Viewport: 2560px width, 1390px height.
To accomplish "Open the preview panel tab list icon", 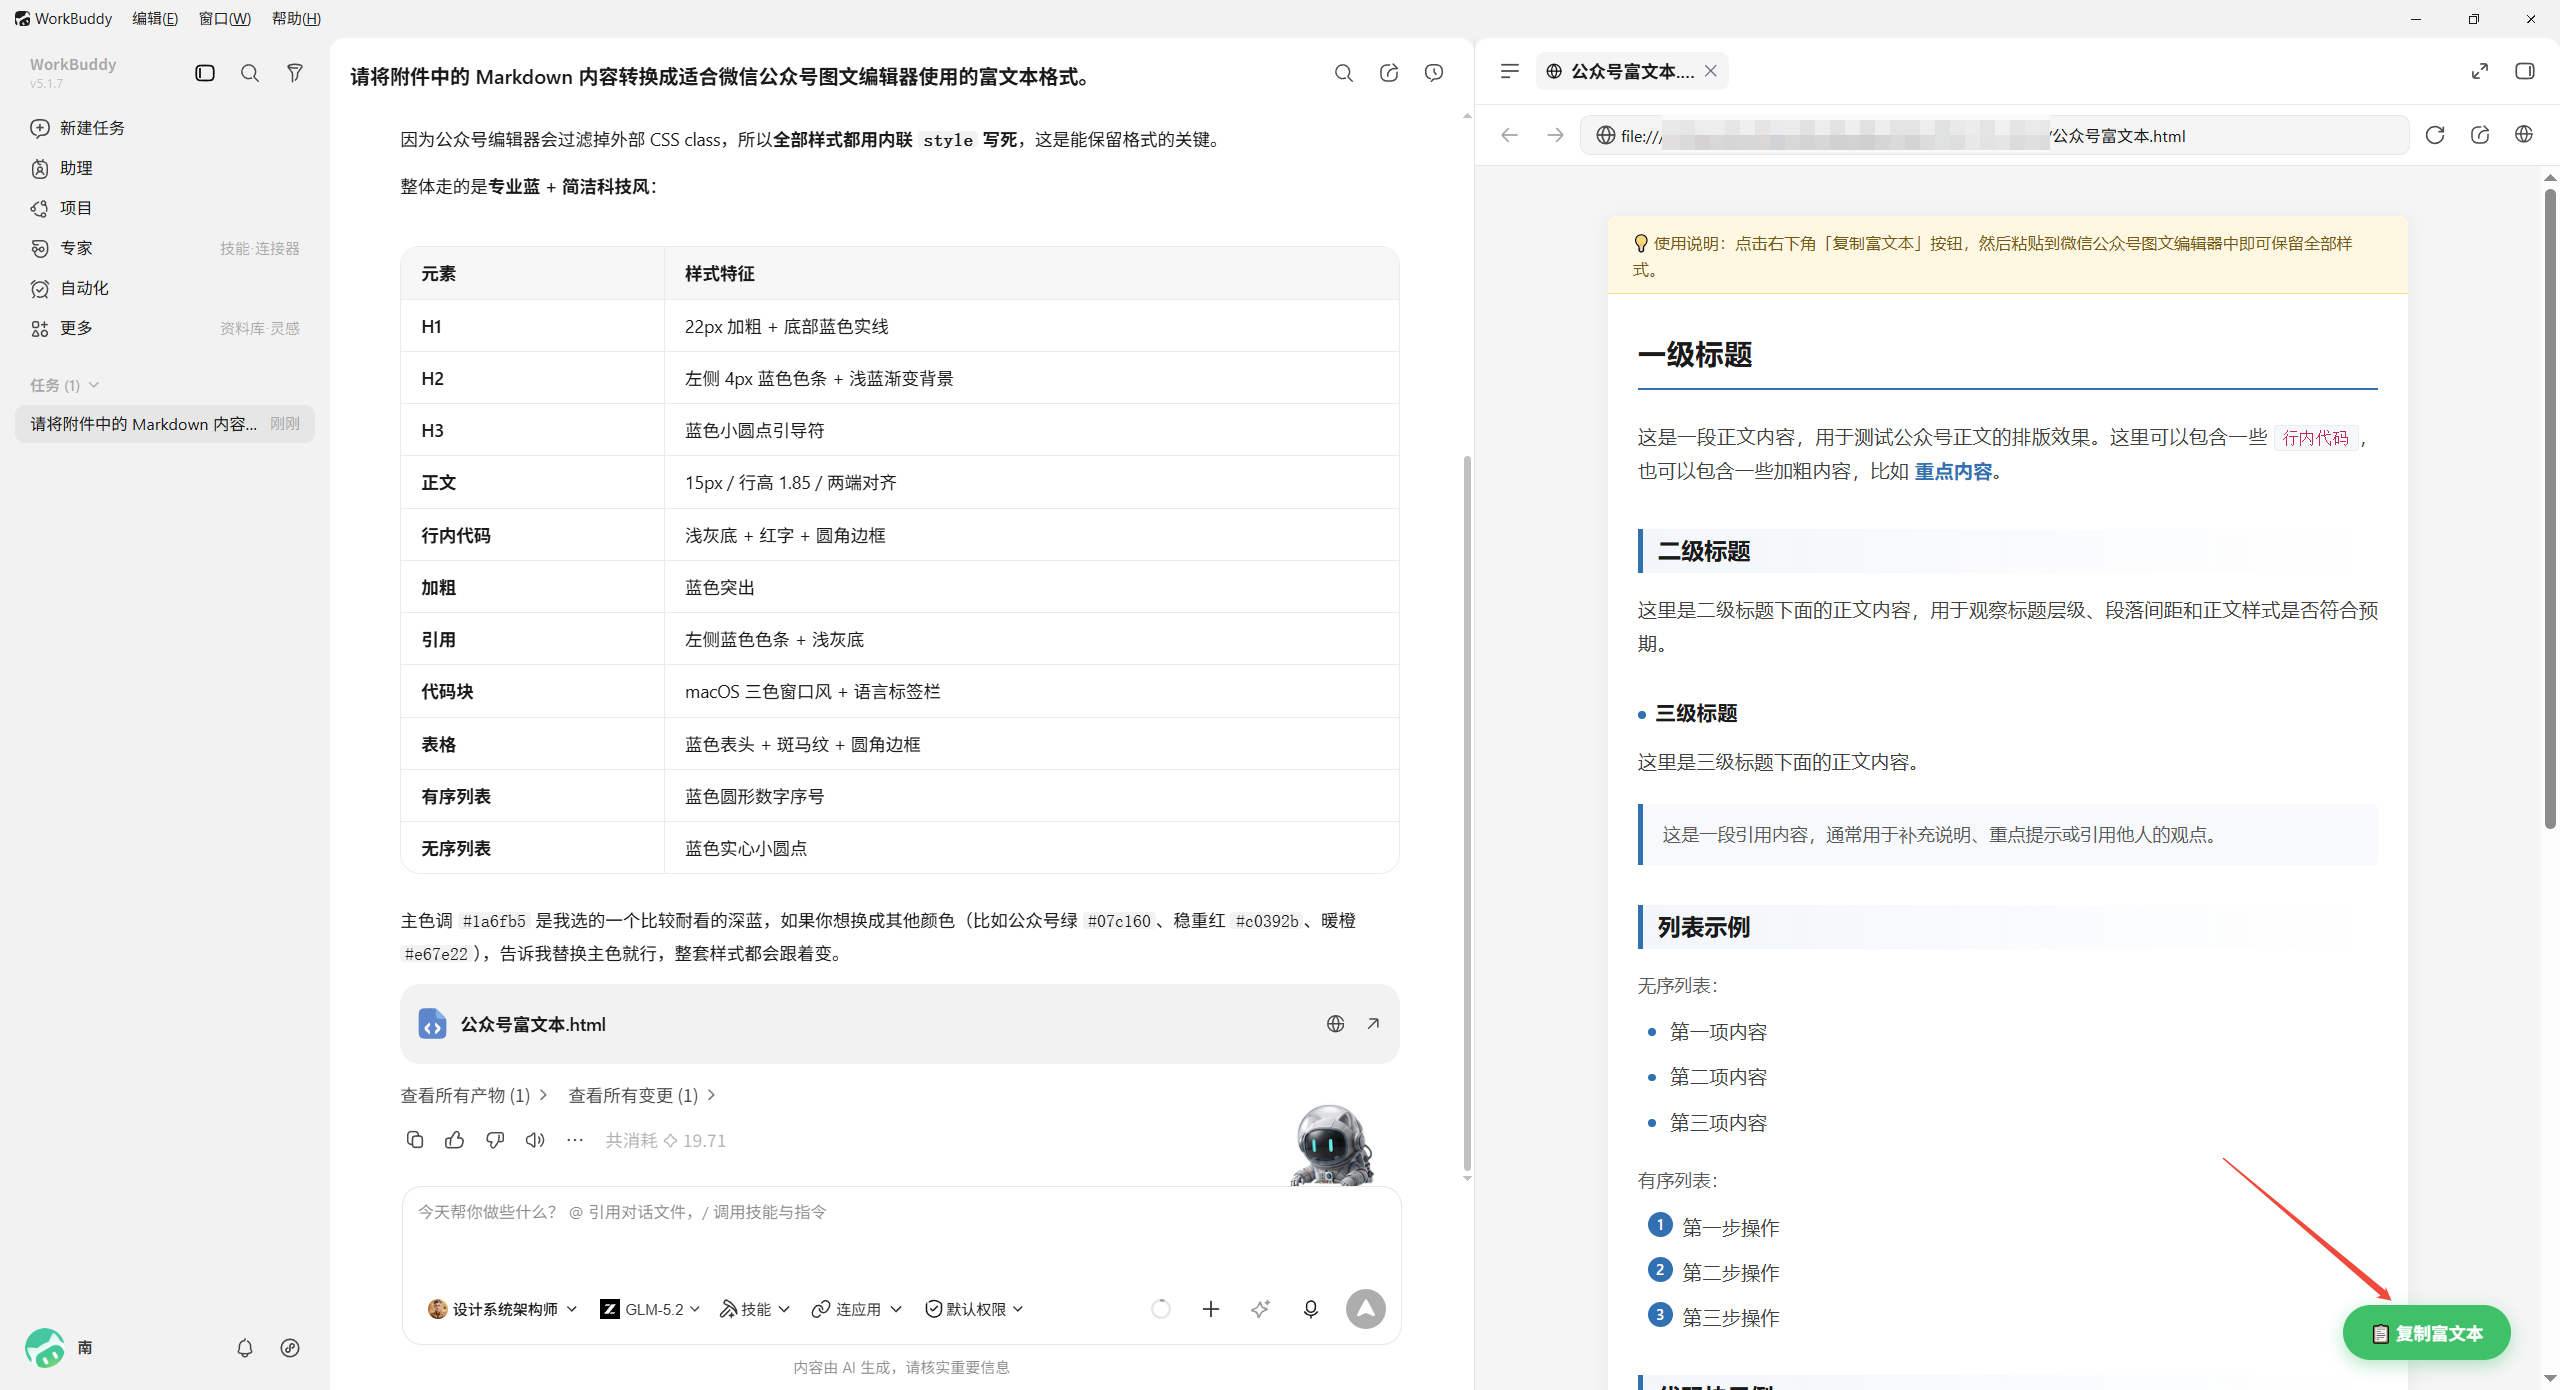I will point(1510,71).
